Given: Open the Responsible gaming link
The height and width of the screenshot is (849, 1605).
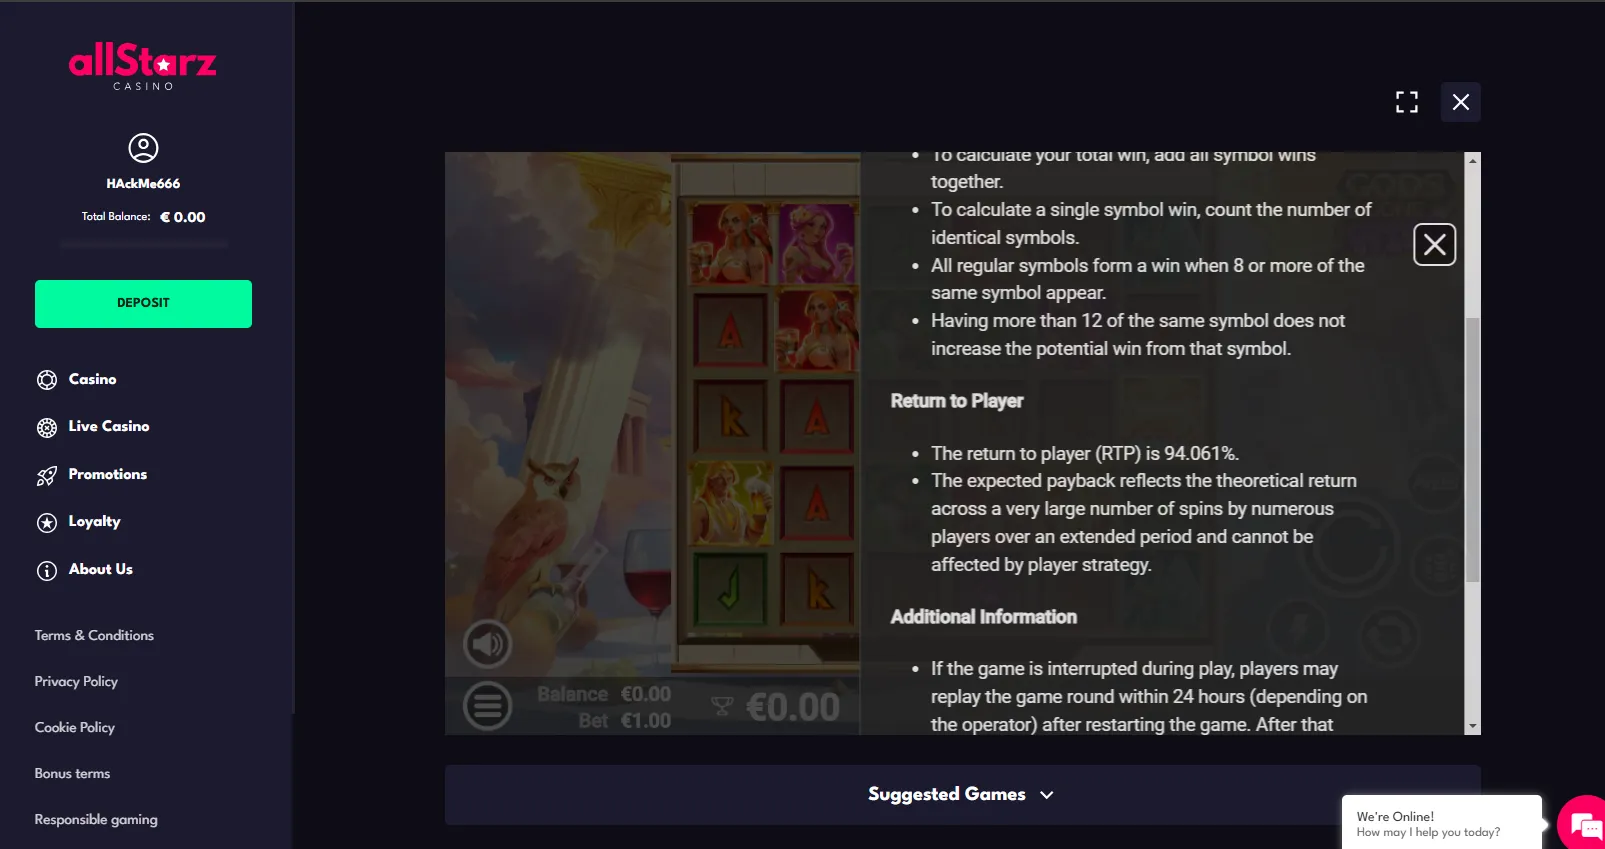Looking at the screenshot, I should pyautogui.click(x=96, y=819).
